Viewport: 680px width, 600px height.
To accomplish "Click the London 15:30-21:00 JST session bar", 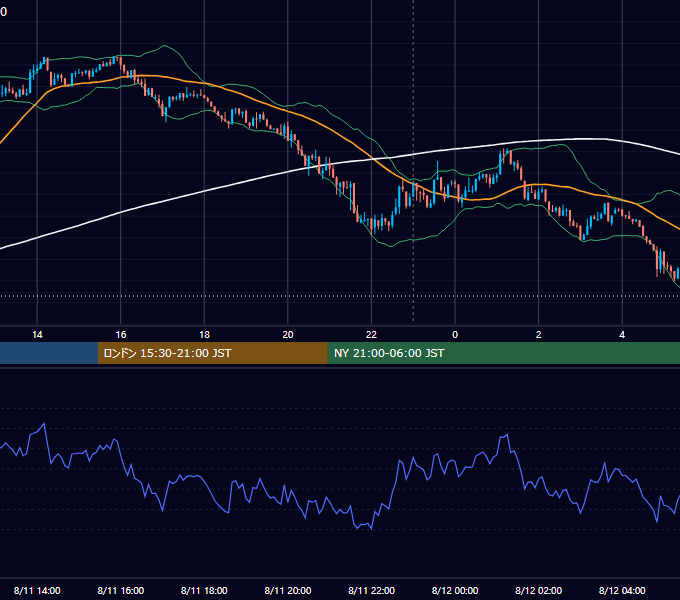I will [x=212, y=353].
